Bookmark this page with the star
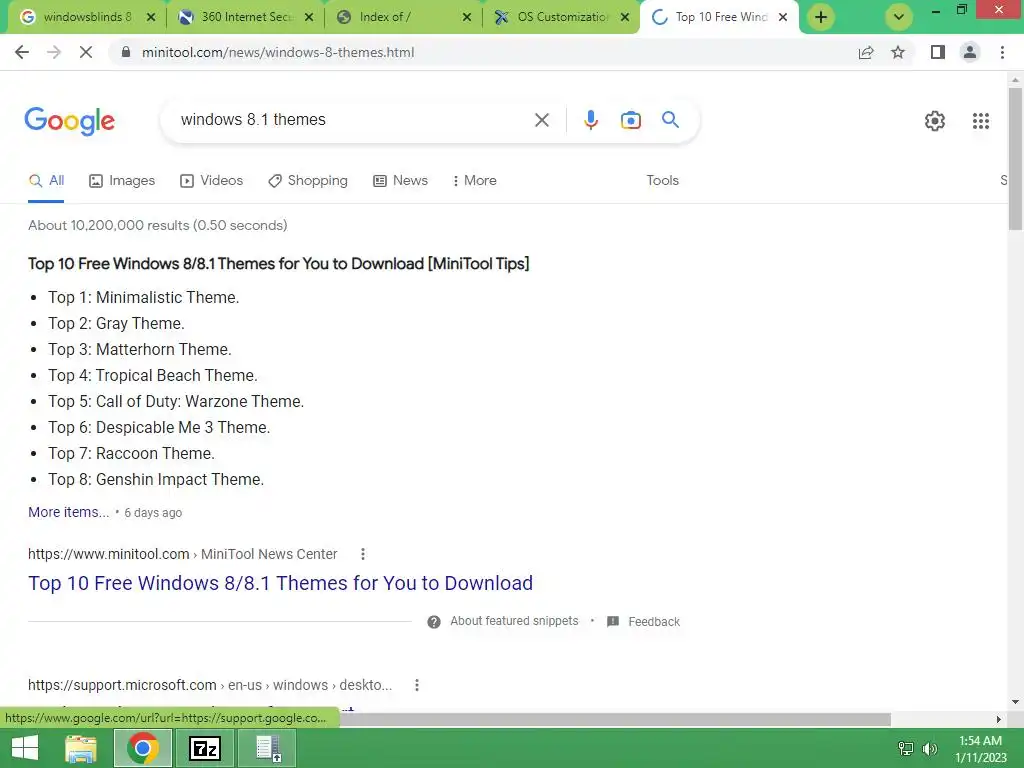 pos(898,52)
